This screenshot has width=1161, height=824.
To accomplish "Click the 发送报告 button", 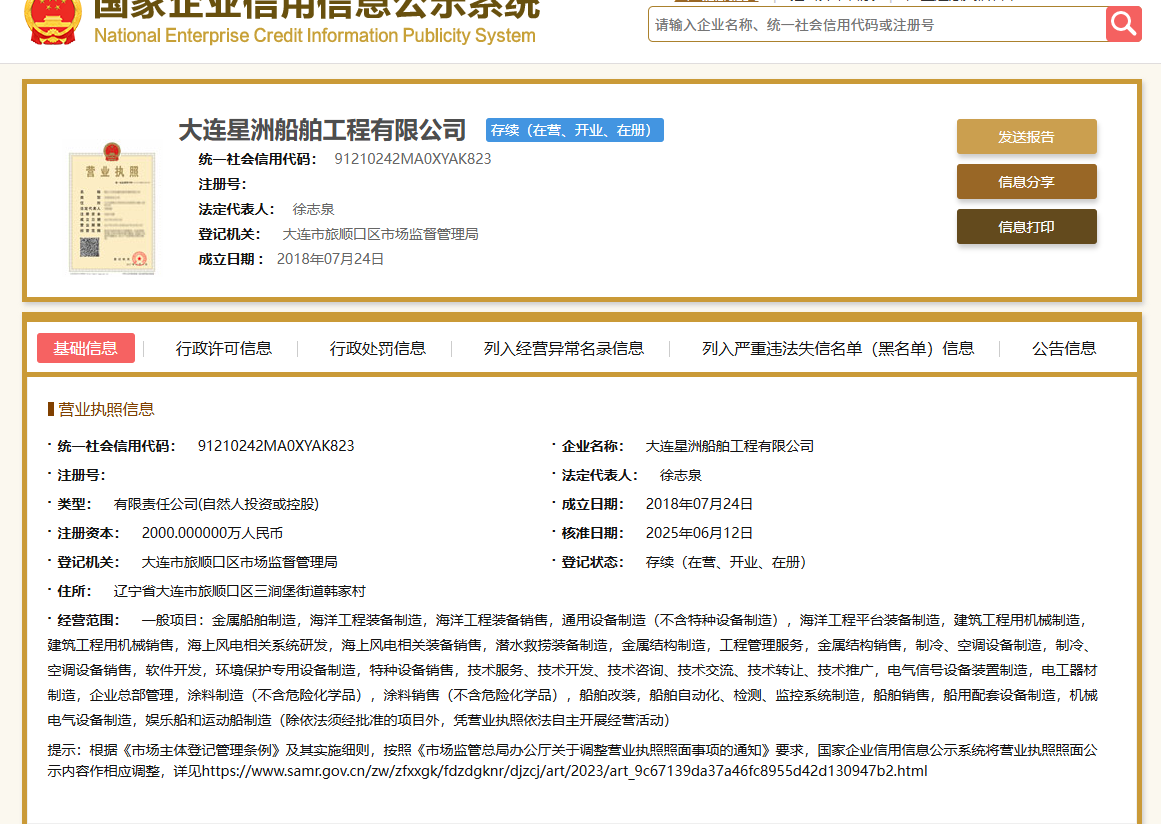I will (x=1026, y=137).
